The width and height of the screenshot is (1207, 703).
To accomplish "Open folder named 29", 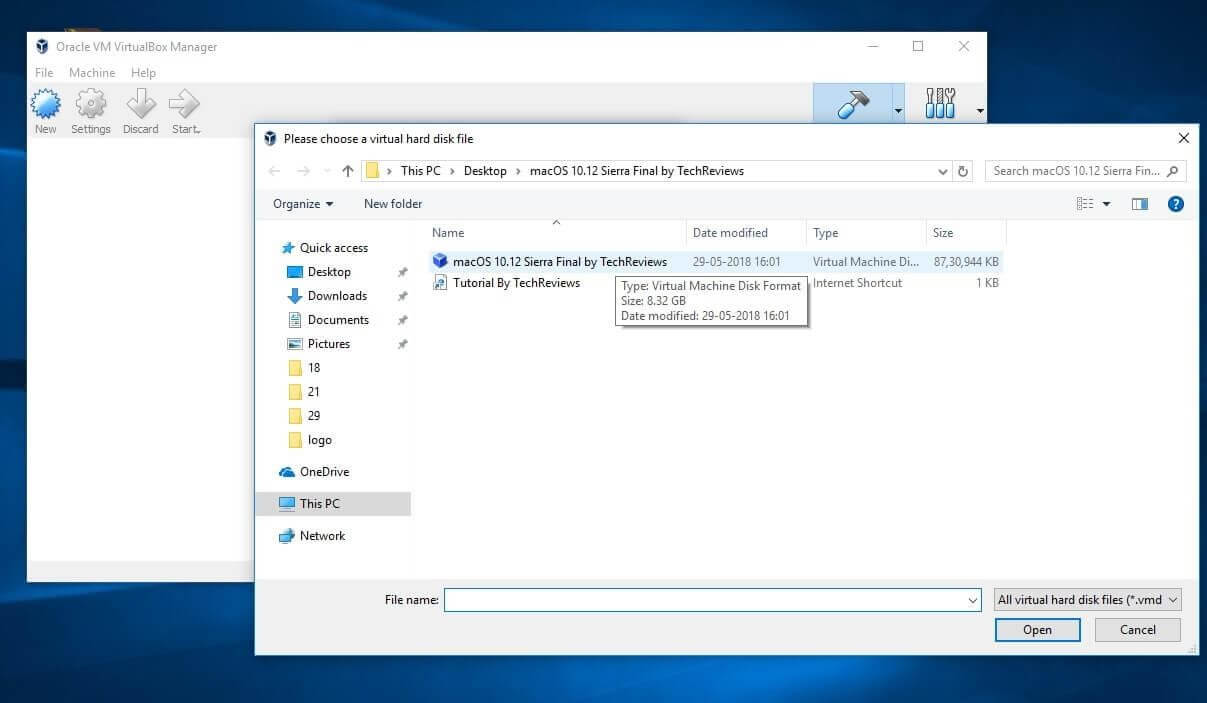I will click(x=314, y=416).
